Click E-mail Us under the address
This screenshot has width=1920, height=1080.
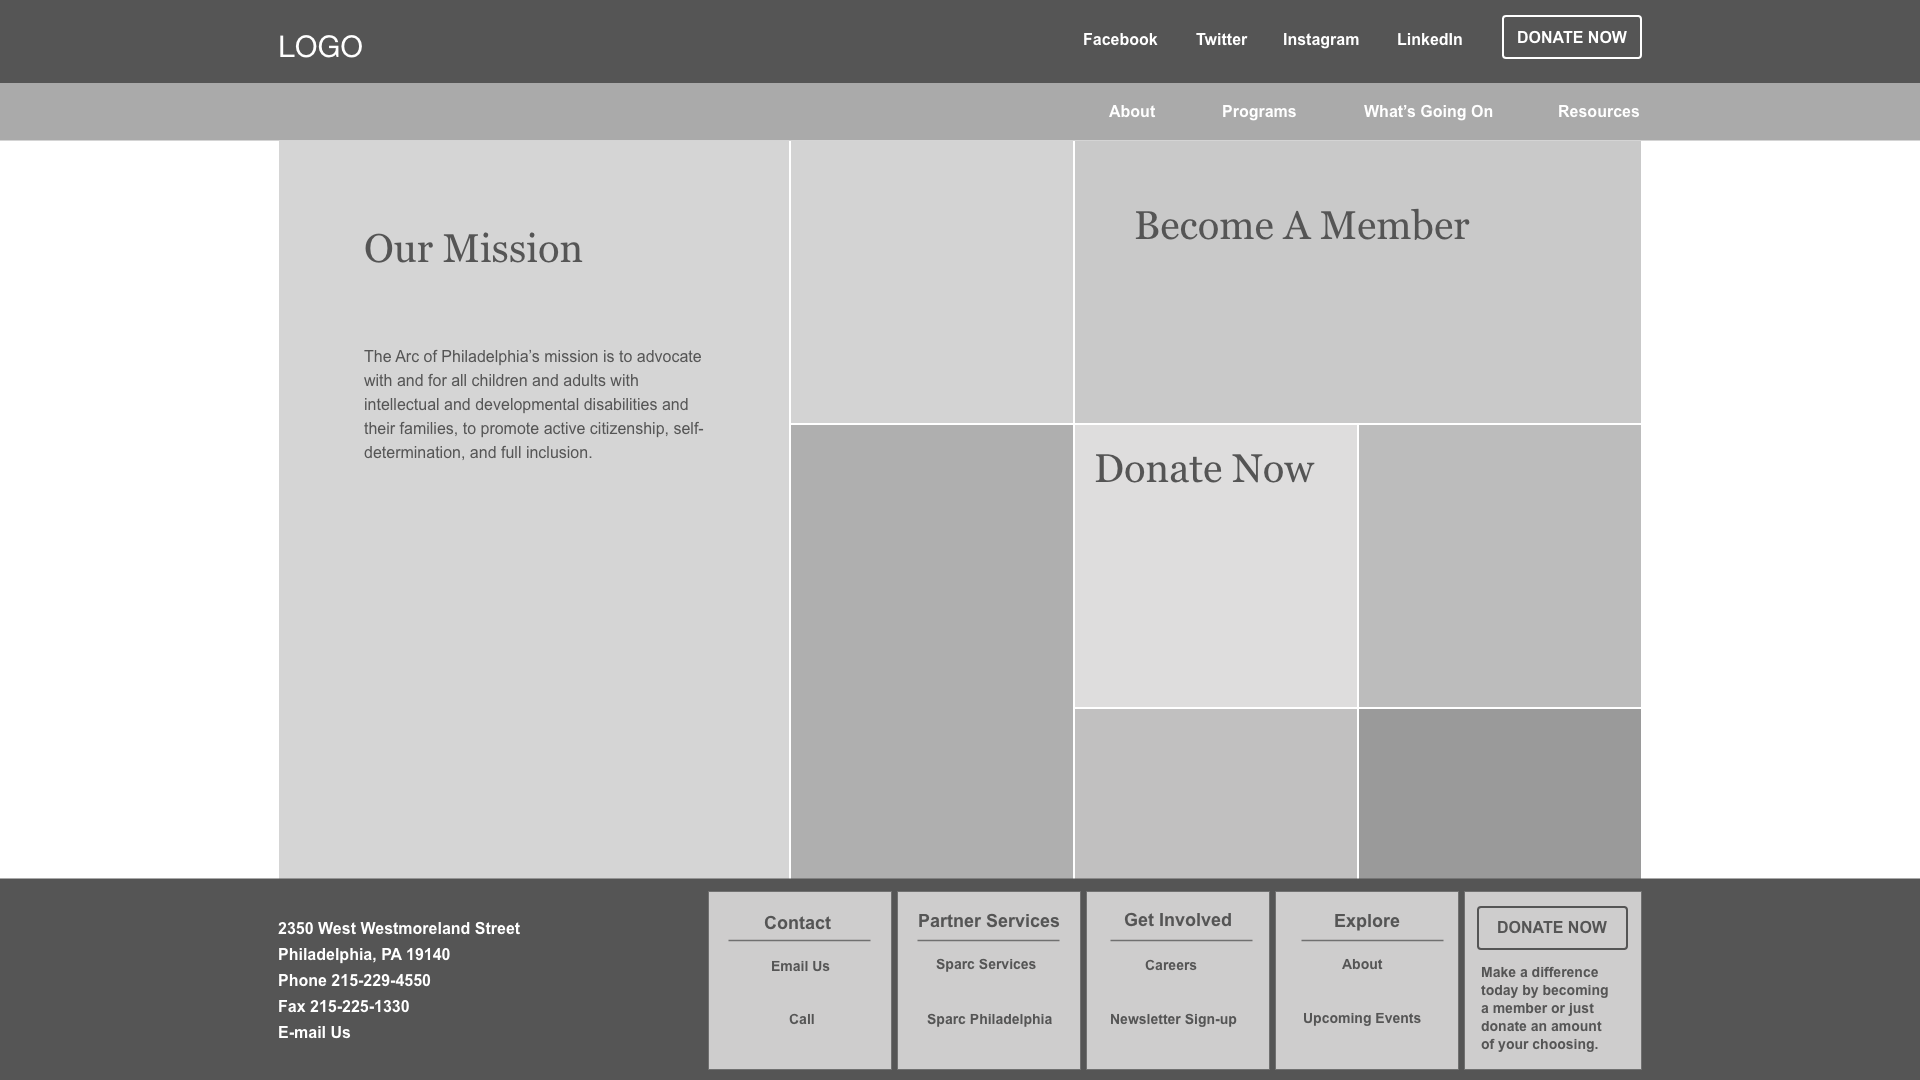[x=314, y=1033]
